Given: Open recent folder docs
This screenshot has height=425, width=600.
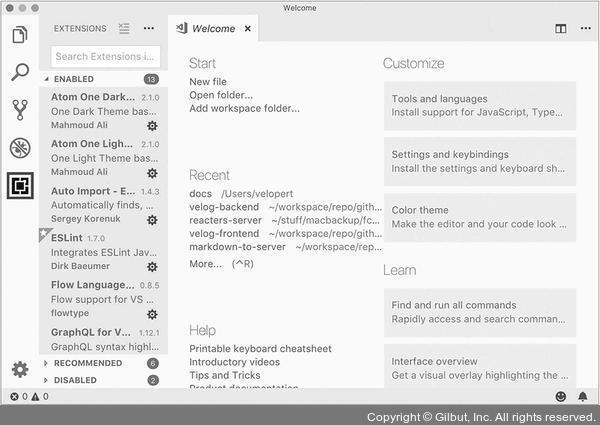Looking at the screenshot, I should (x=201, y=194).
